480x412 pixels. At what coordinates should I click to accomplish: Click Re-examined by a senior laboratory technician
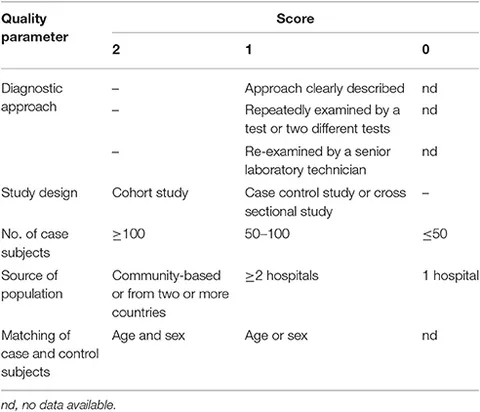click(318, 160)
